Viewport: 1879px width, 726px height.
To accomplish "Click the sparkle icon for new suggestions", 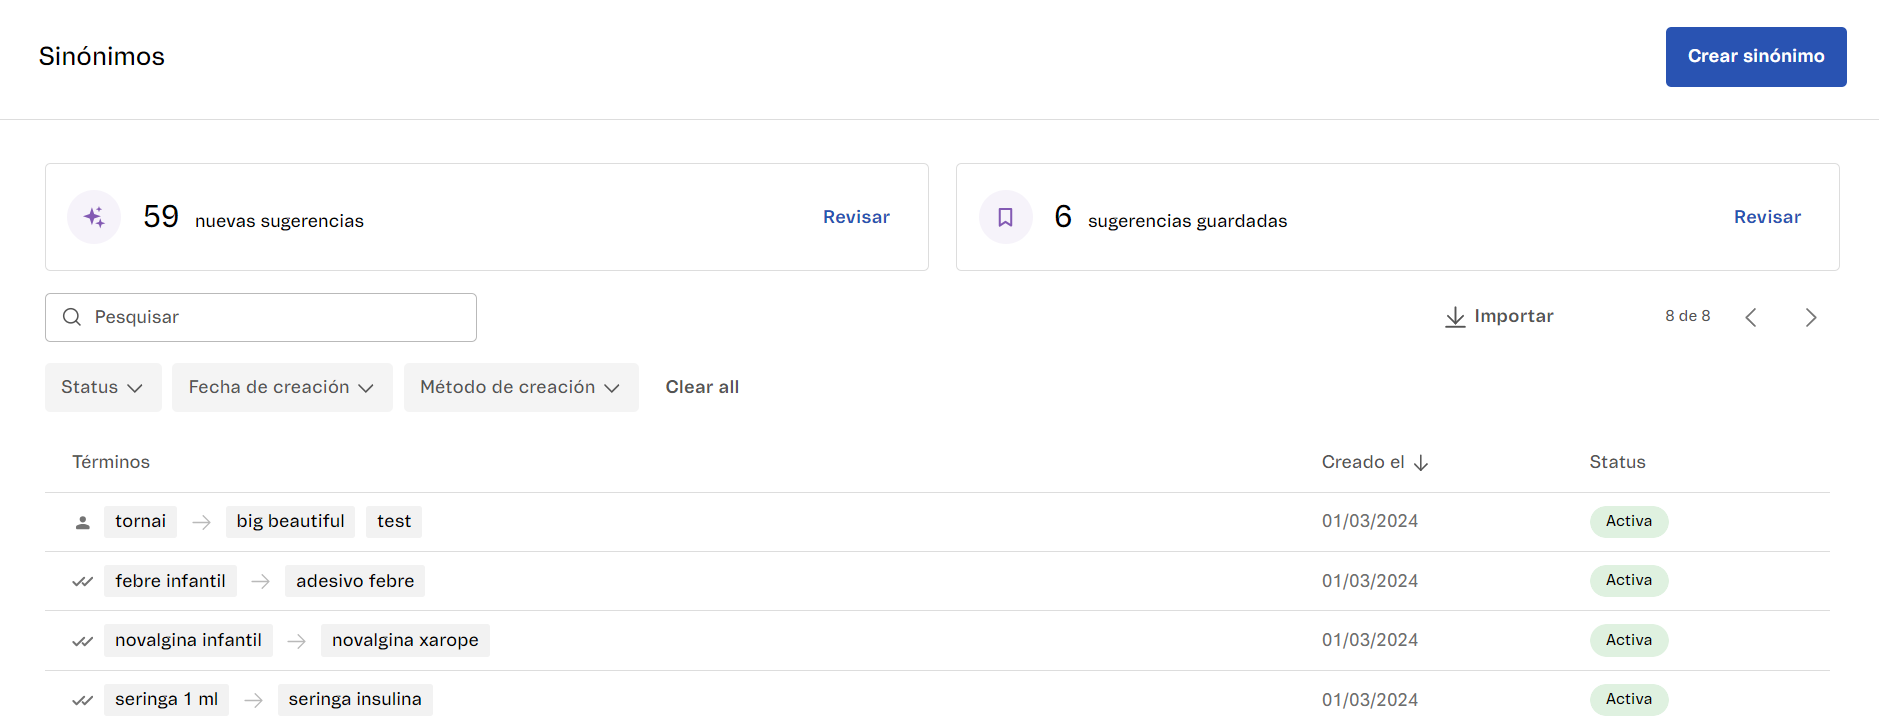I will [94, 217].
